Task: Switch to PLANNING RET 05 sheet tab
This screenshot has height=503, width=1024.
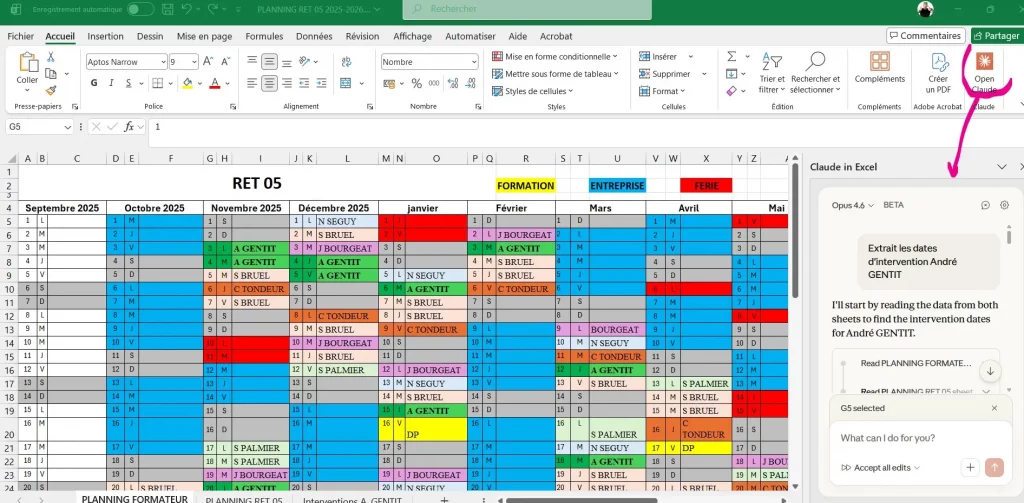Action: tap(243, 498)
